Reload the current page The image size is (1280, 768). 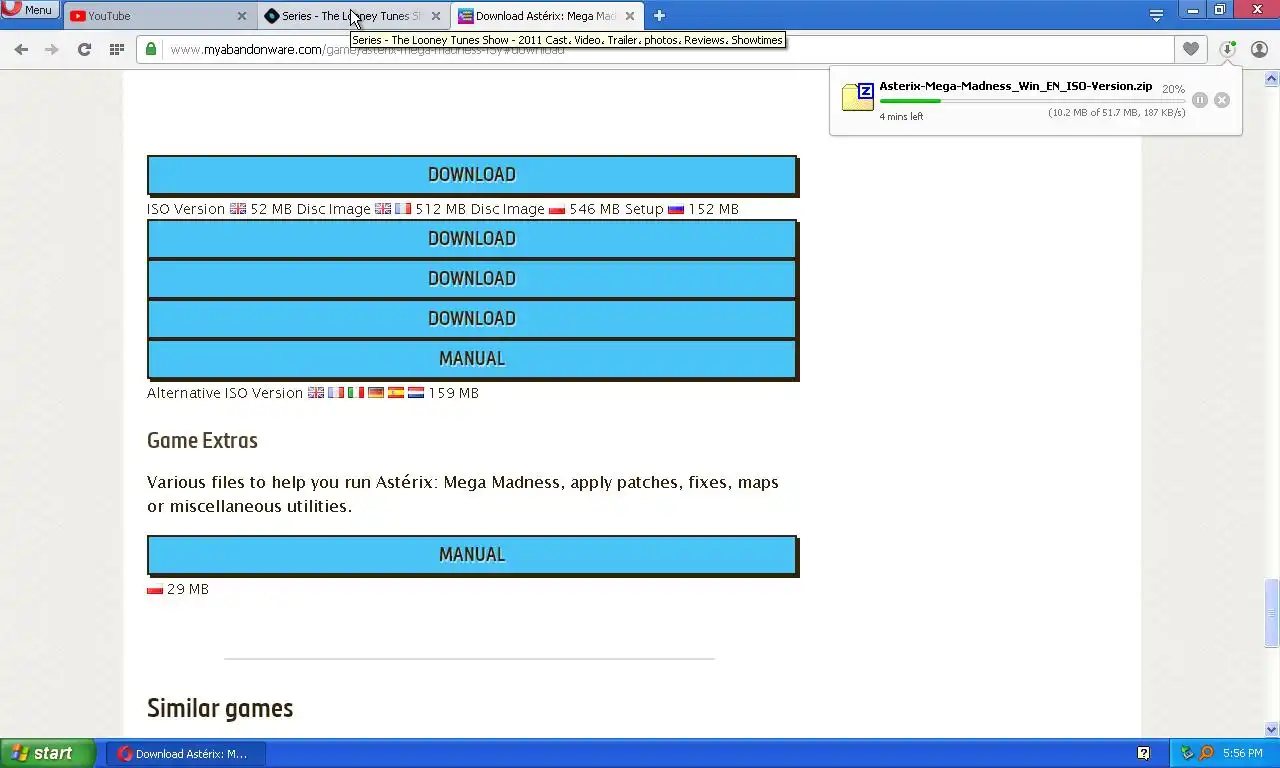pyautogui.click(x=84, y=49)
